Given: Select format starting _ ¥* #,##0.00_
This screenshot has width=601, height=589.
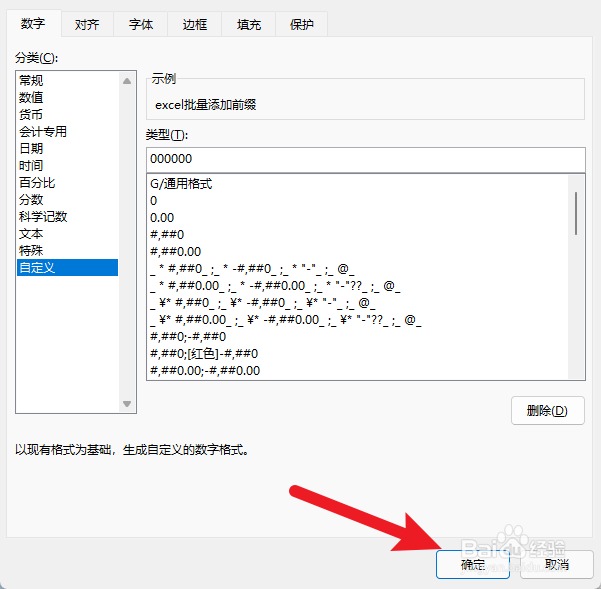Looking at the screenshot, I should [x=358, y=320].
